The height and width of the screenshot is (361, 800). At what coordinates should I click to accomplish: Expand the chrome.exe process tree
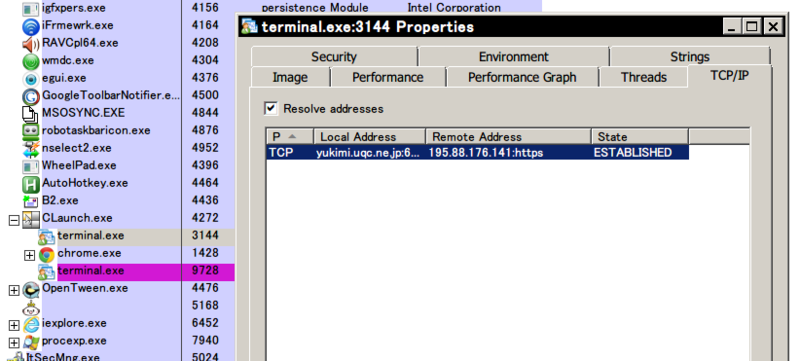[x=30, y=254]
